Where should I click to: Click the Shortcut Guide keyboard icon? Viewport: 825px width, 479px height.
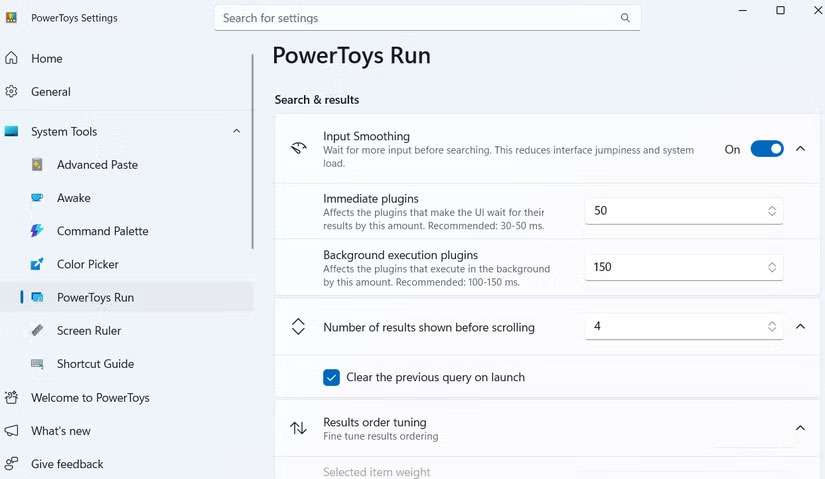37,364
